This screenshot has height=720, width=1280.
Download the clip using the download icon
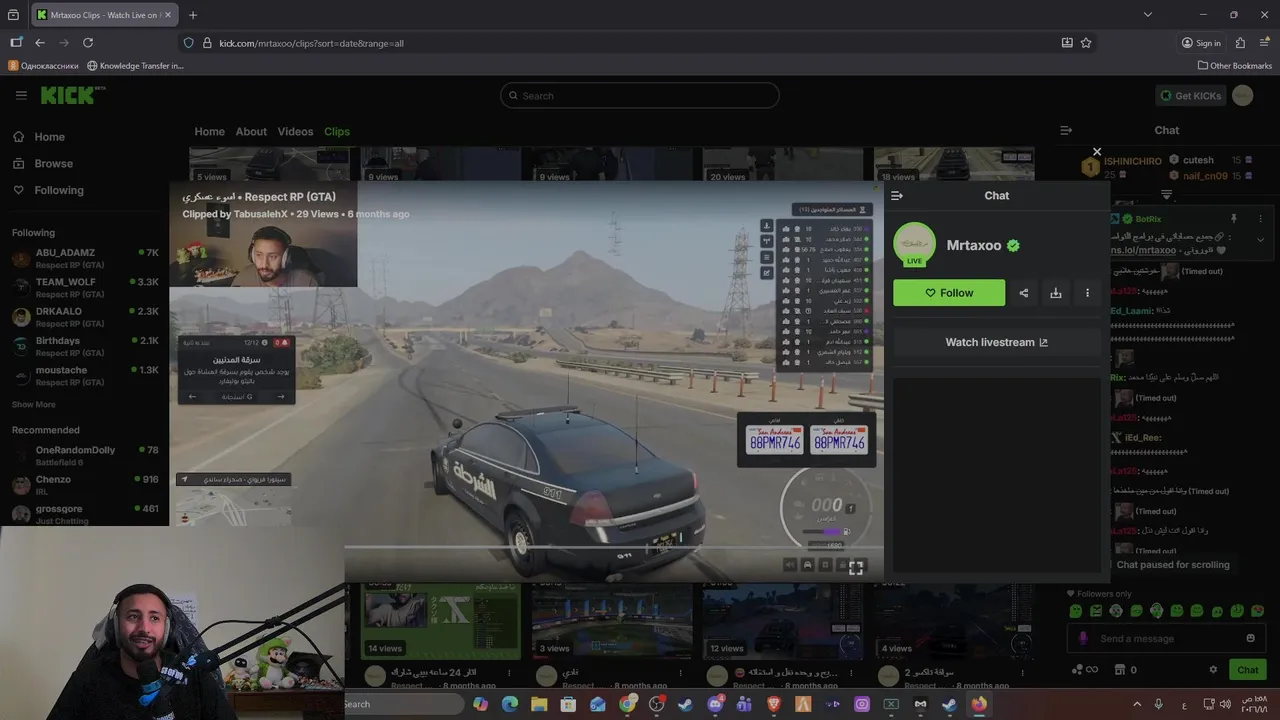pyautogui.click(x=1055, y=293)
